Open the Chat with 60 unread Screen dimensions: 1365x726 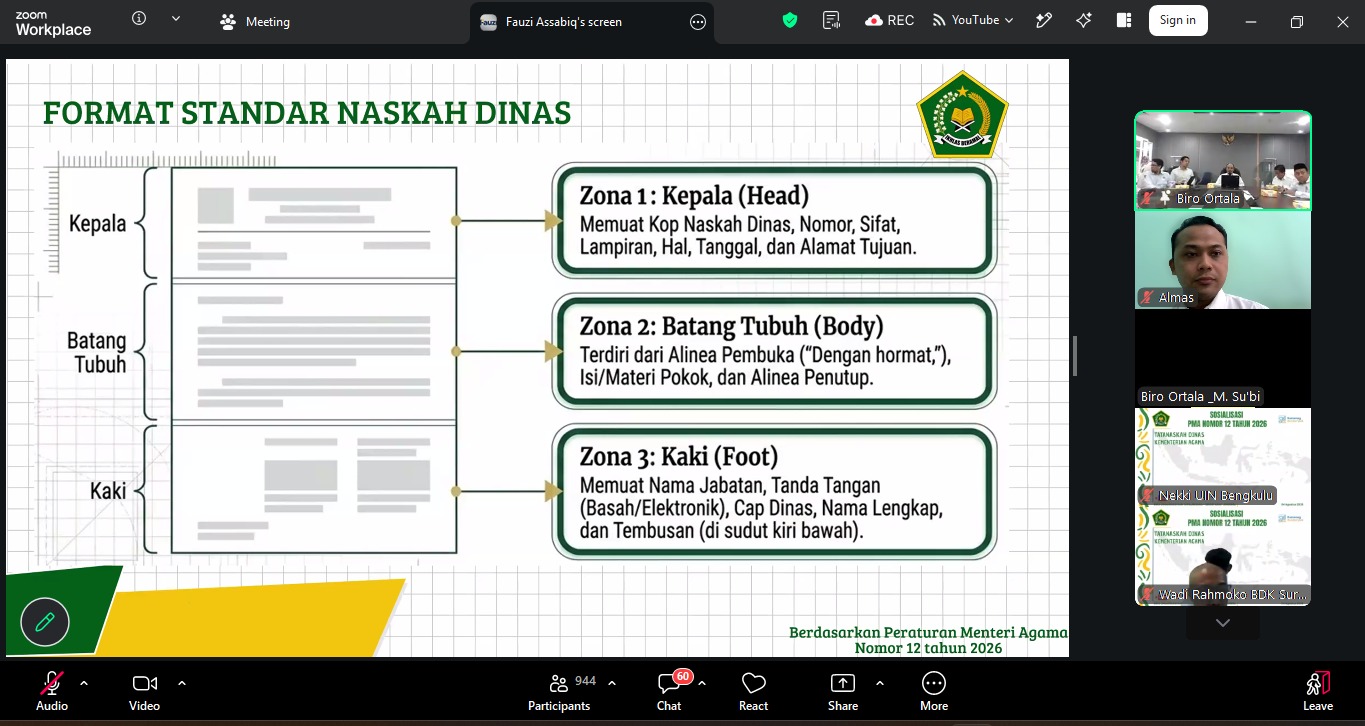click(670, 691)
